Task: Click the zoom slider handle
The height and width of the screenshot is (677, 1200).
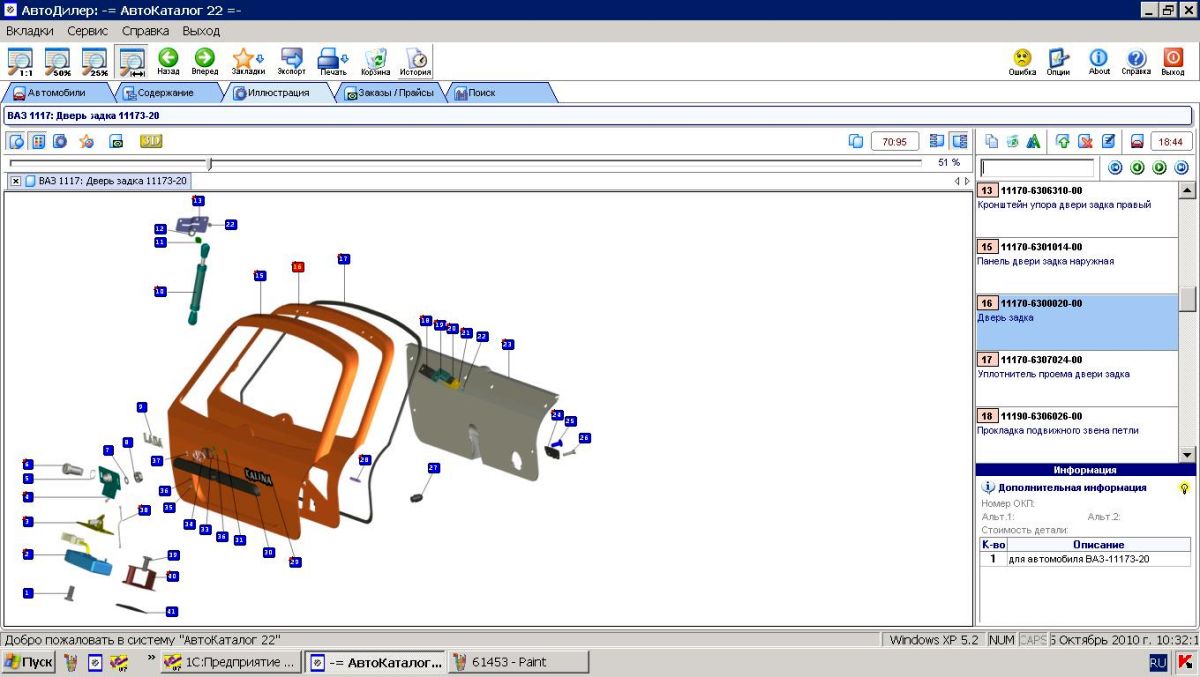Action: [x=209, y=163]
